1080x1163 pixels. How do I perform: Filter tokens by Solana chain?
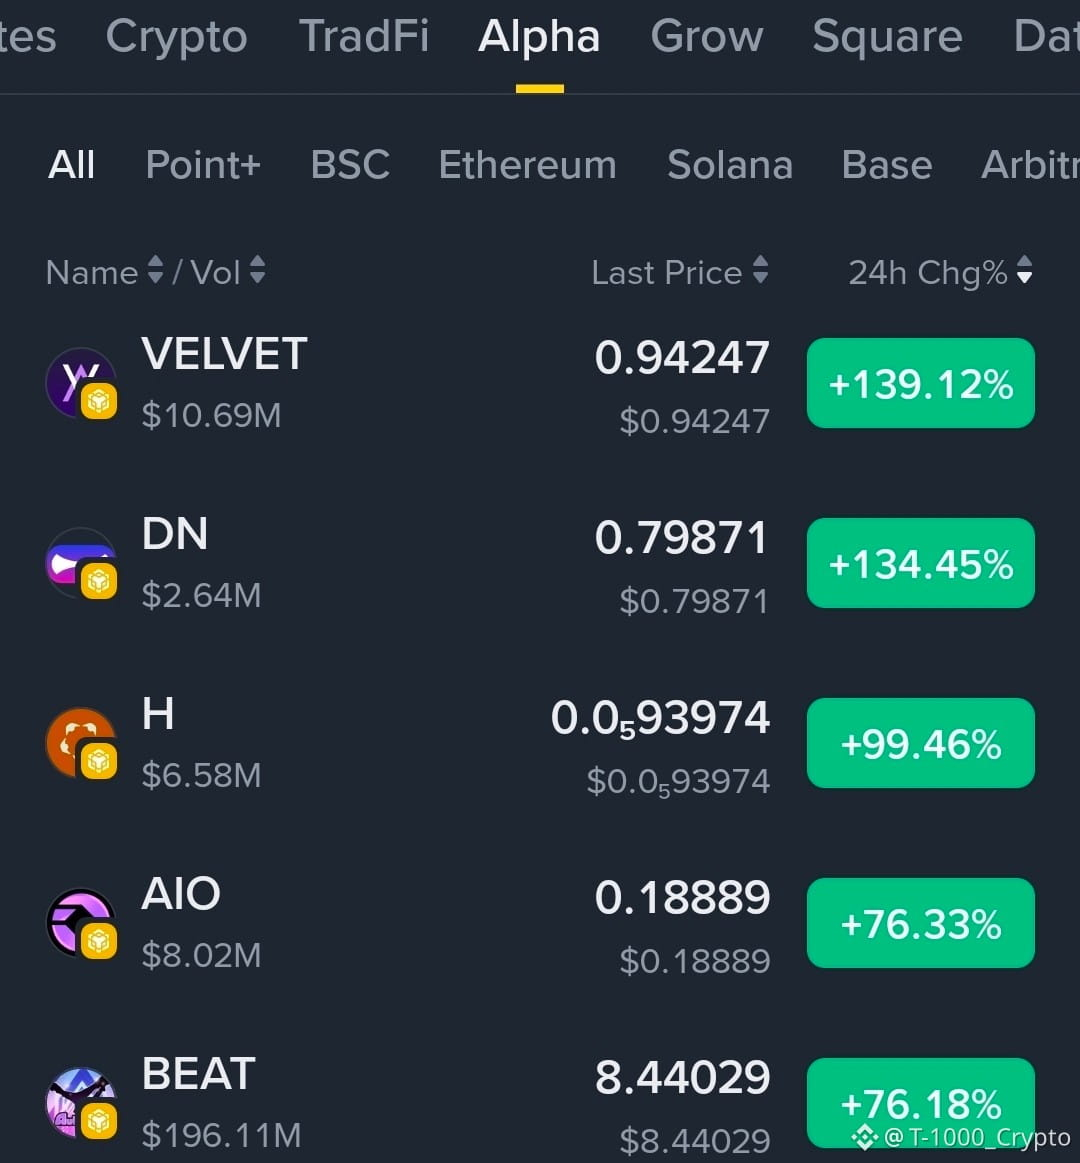(730, 164)
